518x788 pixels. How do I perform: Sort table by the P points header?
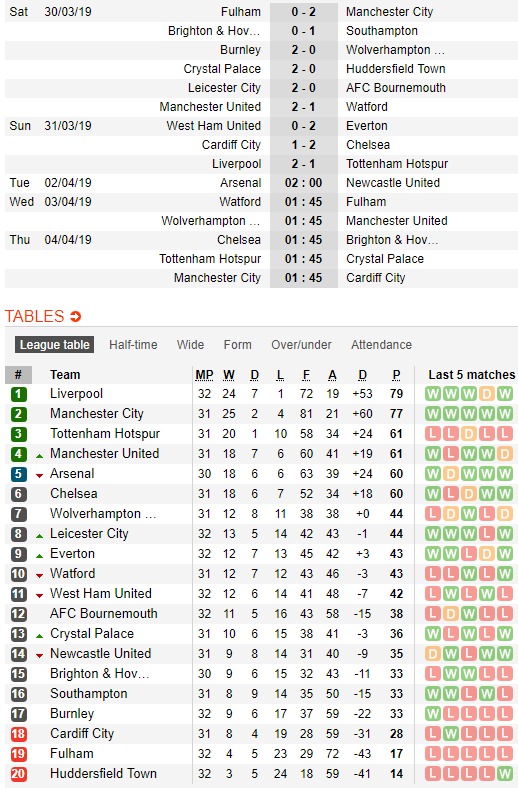396,375
